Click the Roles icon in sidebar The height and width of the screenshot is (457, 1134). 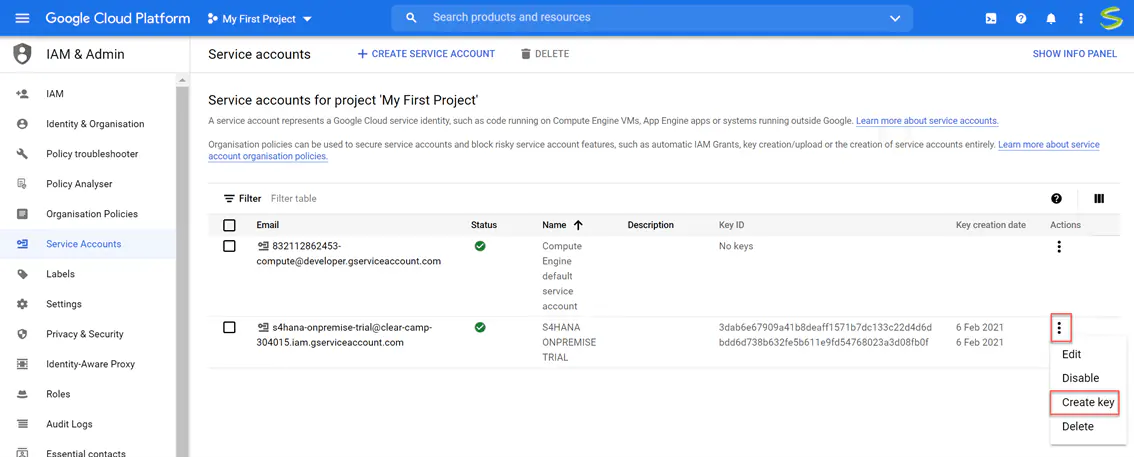(22, 394)
